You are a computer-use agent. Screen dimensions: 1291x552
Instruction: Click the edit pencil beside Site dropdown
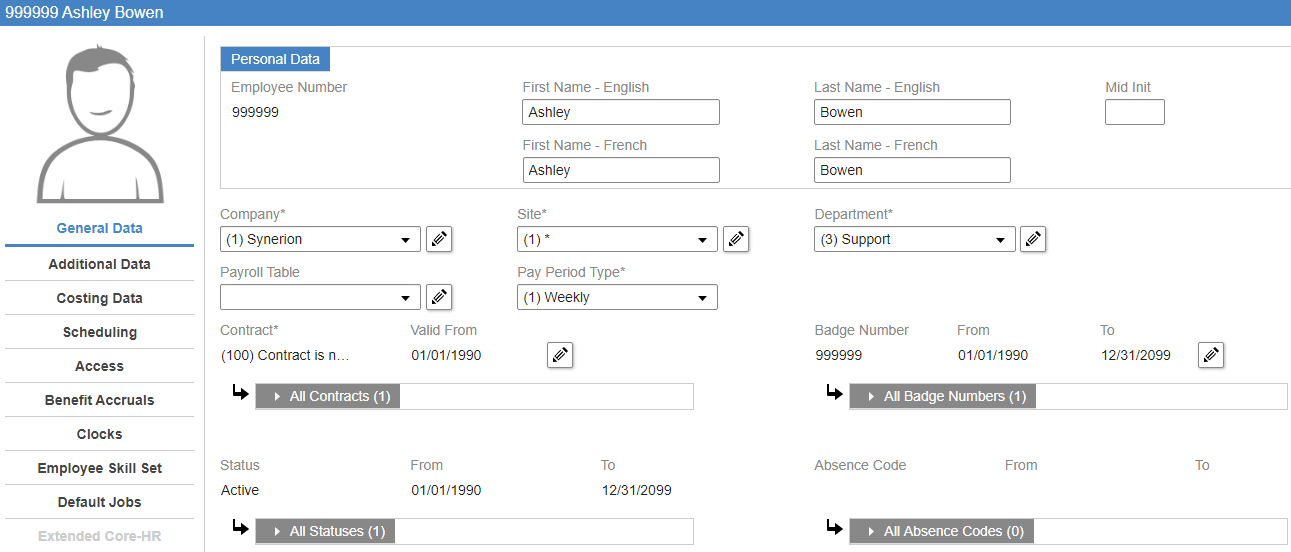736,240
